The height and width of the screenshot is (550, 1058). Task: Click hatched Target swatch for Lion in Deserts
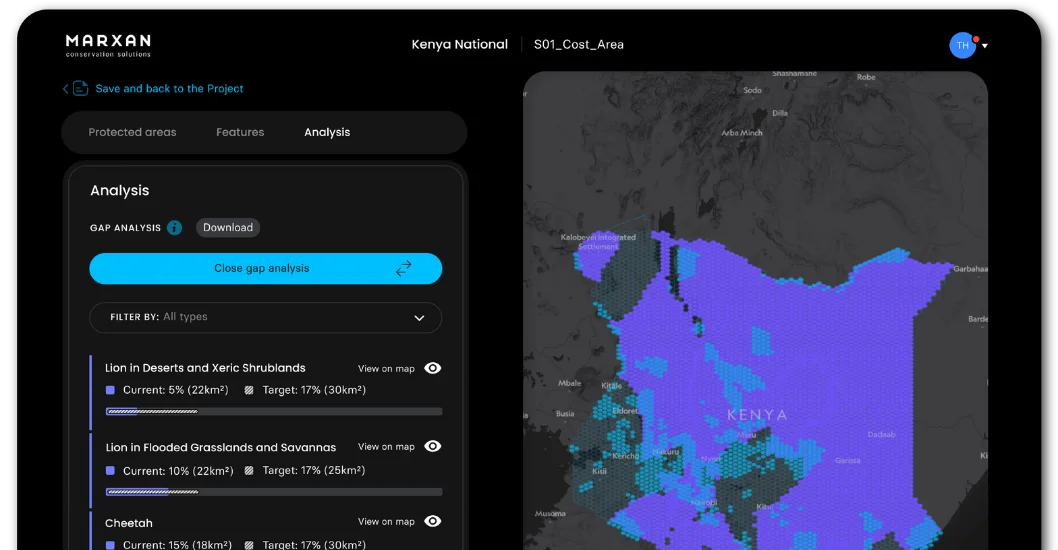coord(249,390)
